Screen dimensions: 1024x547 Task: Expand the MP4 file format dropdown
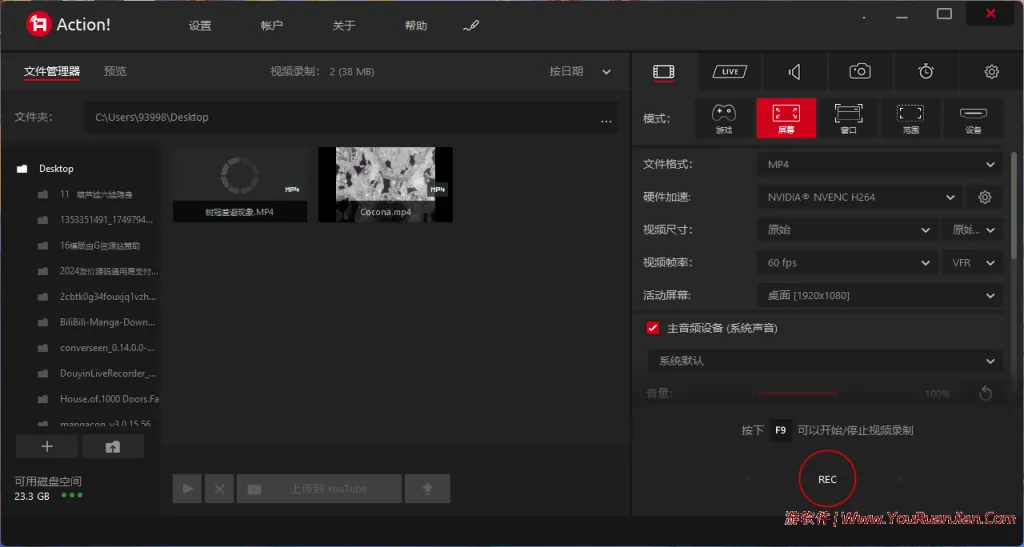(879, 164)
